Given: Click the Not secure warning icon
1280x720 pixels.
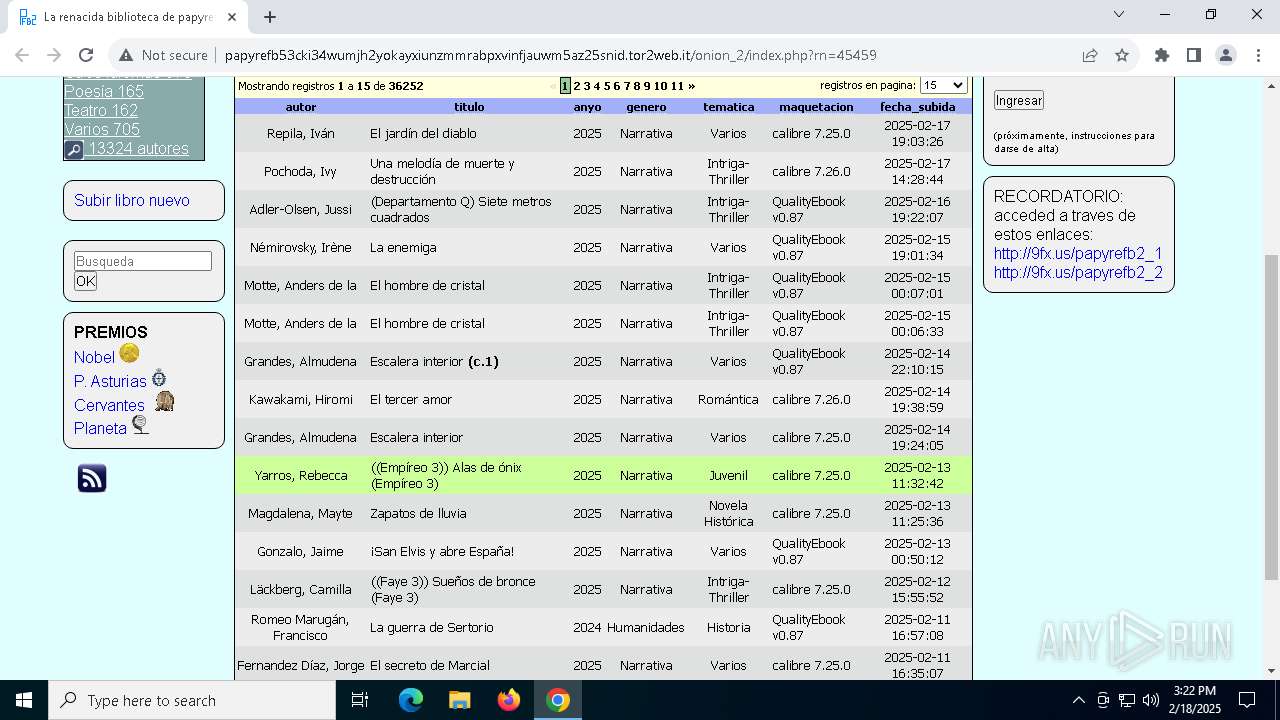Looking at the screenshot, I should click(x=126, y=55).
